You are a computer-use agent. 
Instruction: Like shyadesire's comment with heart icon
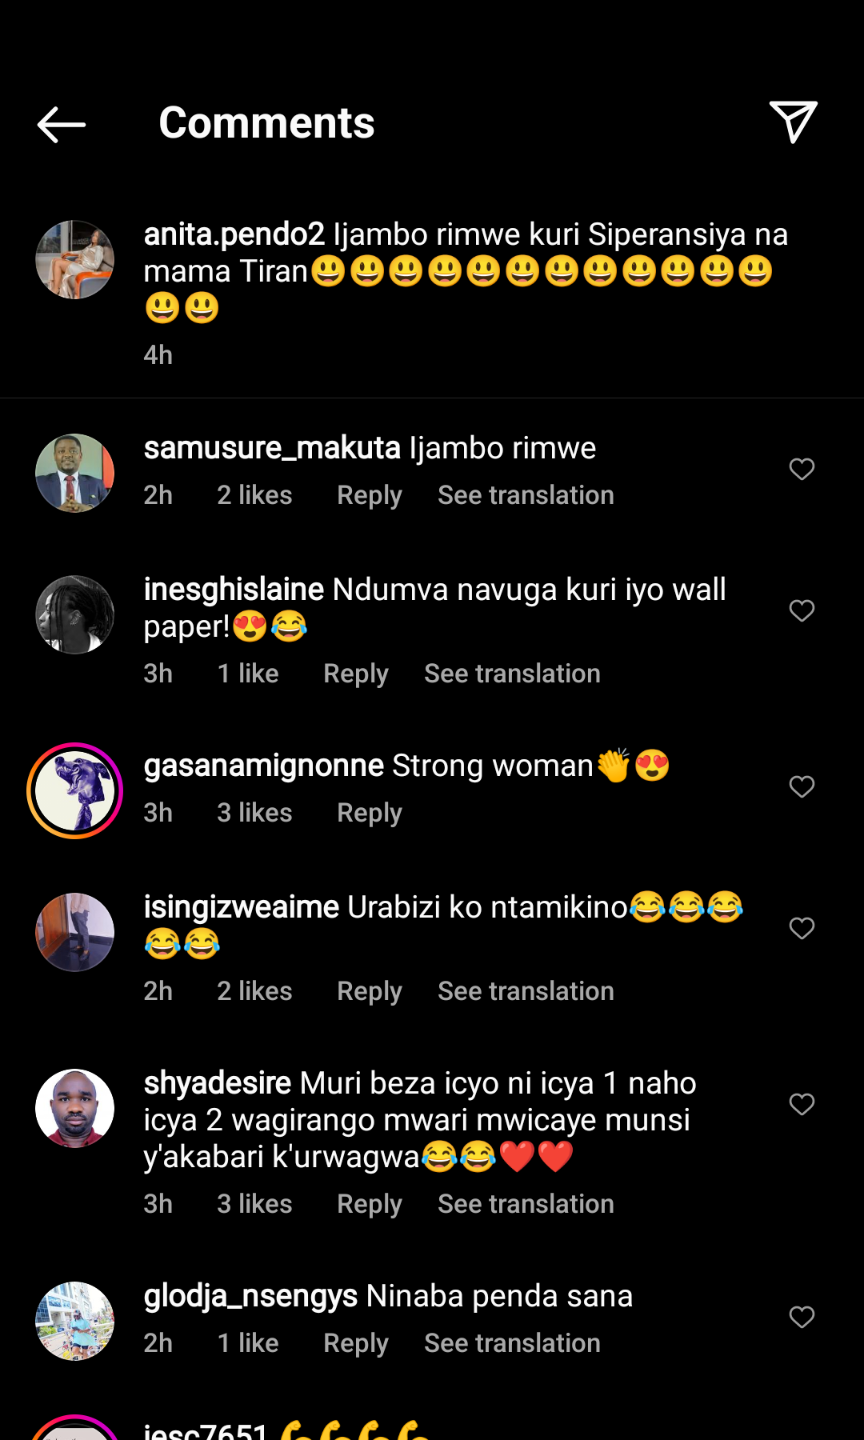[802, 1104]
